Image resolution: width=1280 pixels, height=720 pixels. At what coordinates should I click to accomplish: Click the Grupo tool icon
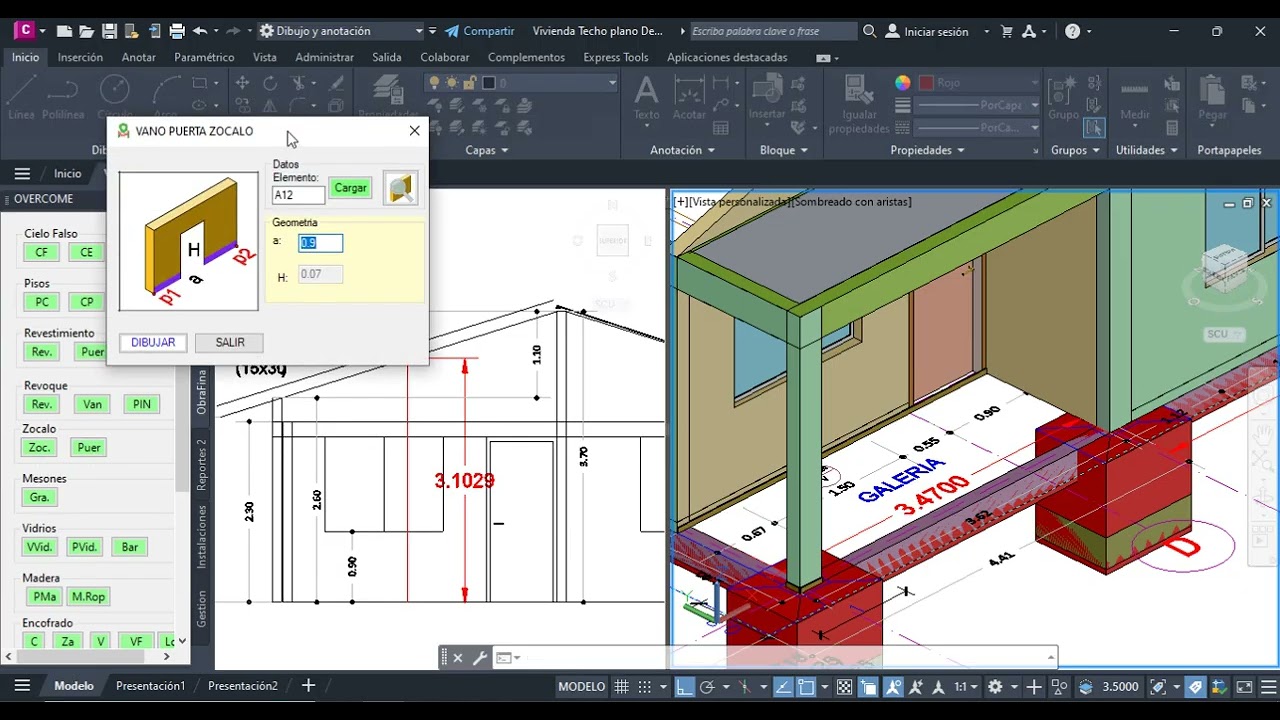click(x=1063, y=98)
